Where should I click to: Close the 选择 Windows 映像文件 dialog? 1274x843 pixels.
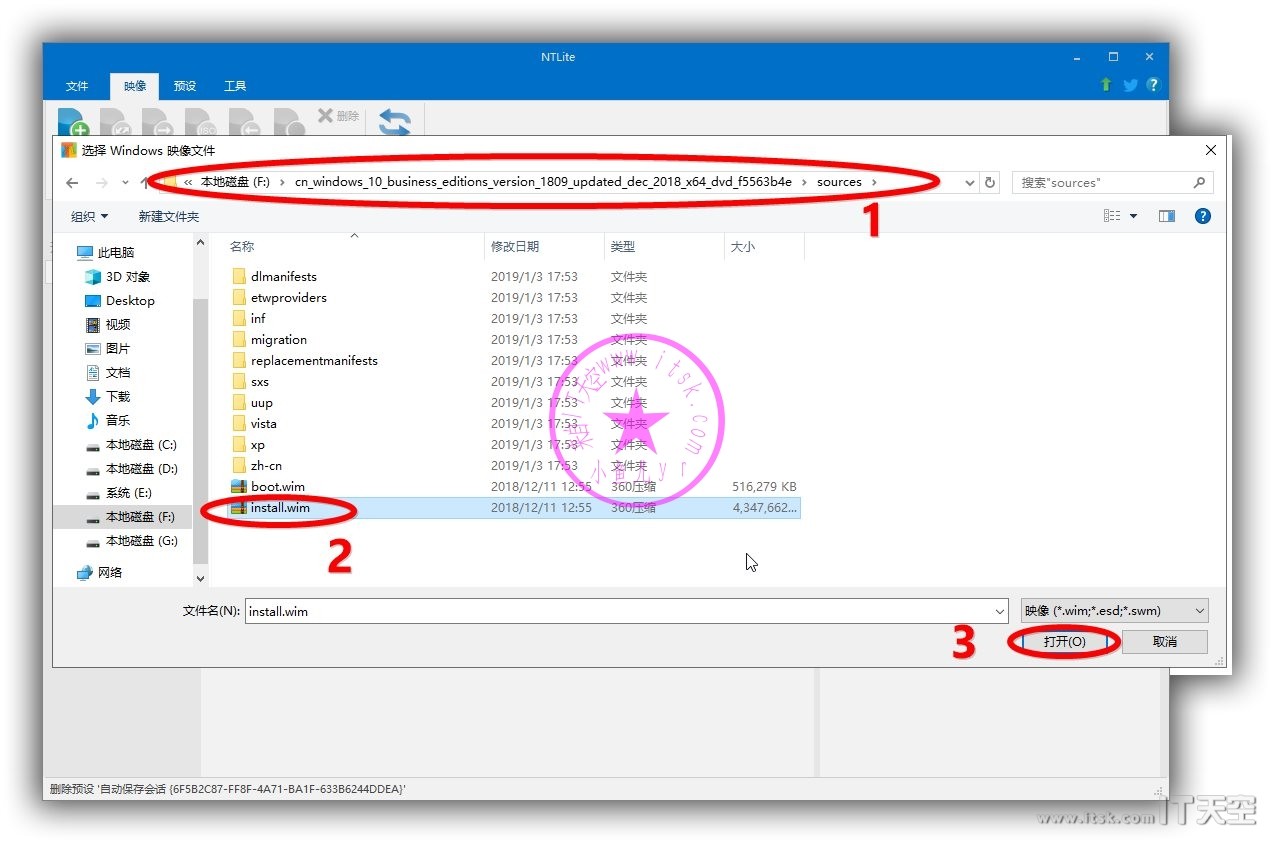(x=1210, y=150)
